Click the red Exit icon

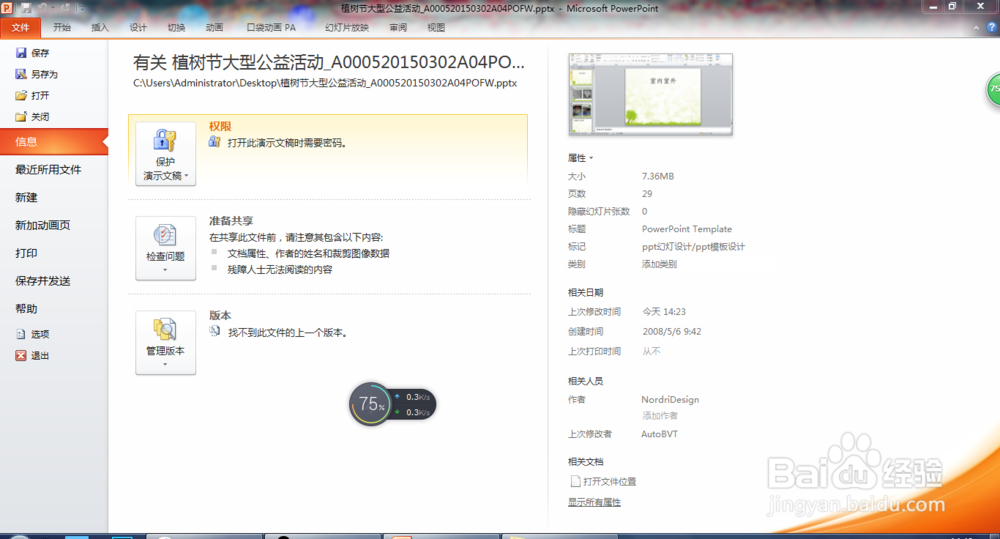click(21, 355)
